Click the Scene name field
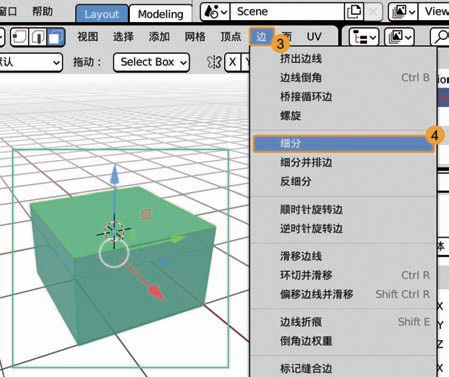 [x=287, y=12]
